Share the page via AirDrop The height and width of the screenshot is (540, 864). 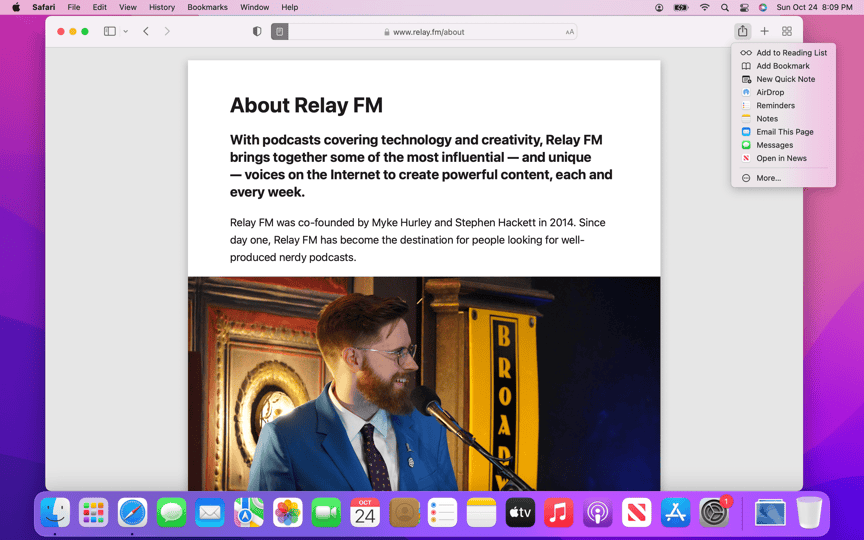point(784,93)
